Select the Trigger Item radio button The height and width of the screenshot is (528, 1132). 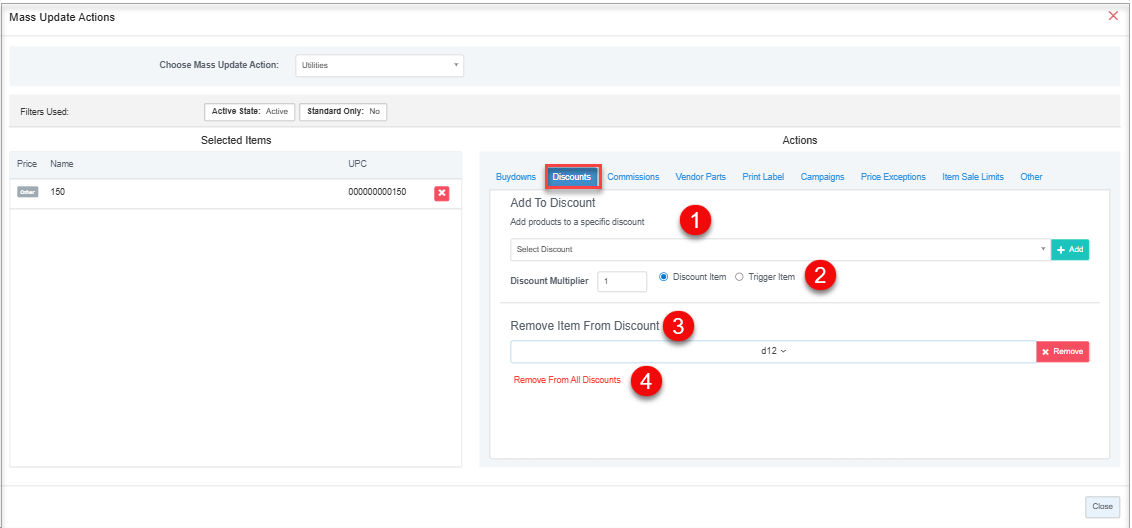pos(739,277)
